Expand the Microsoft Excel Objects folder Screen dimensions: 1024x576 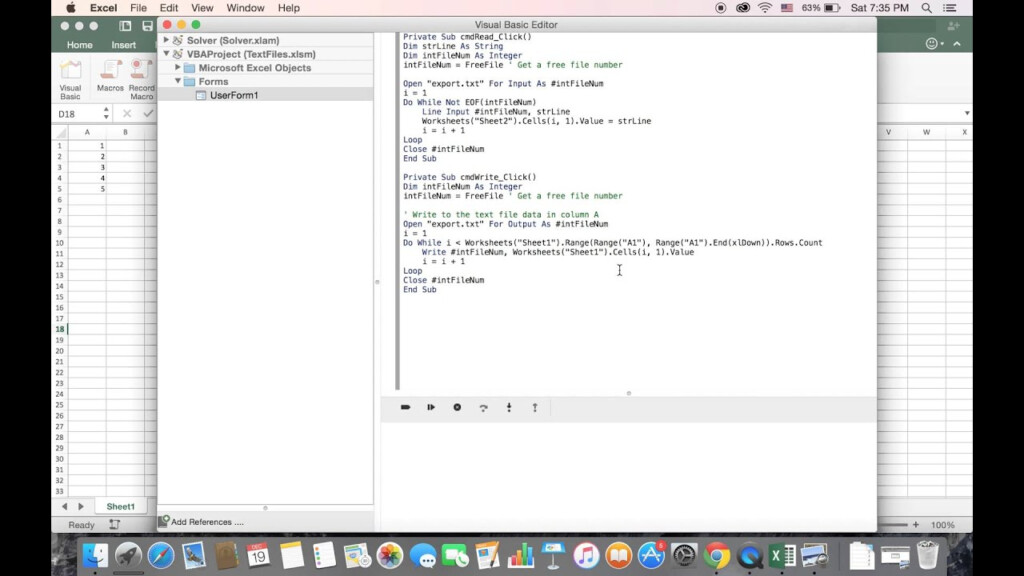(178, 67)
